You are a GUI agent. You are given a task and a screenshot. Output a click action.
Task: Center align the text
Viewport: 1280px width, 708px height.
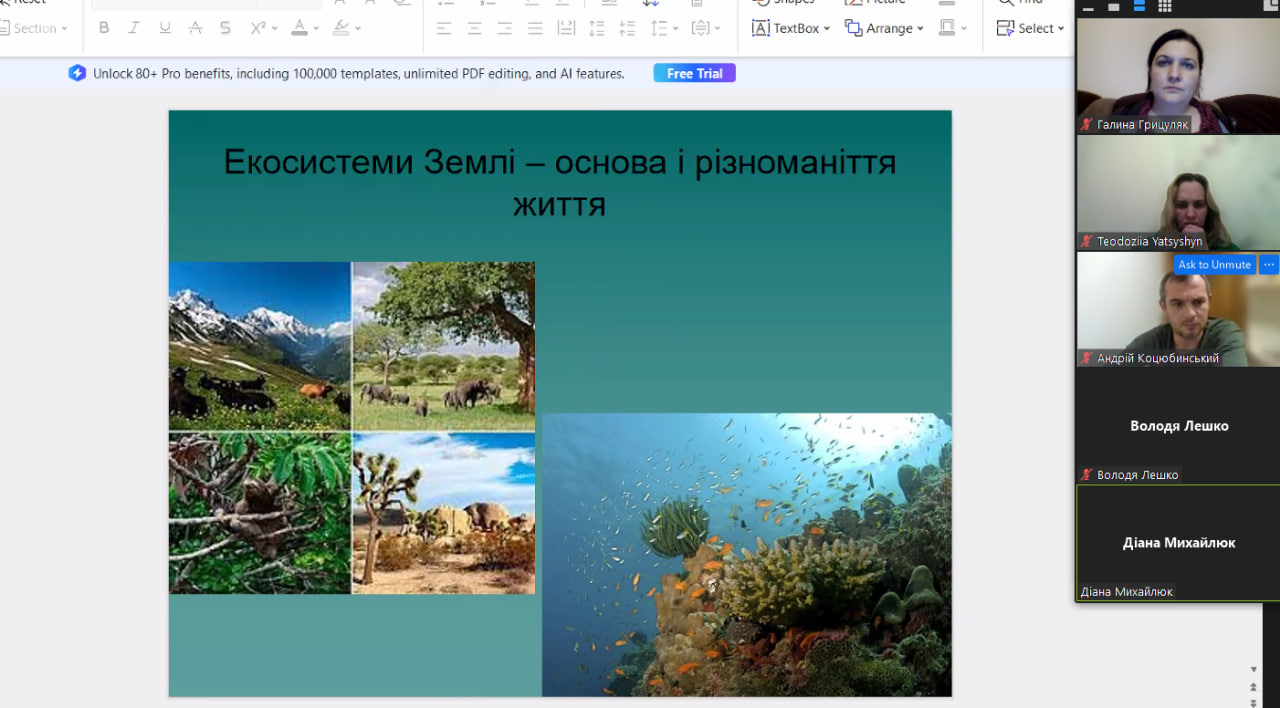pos(475,28)
